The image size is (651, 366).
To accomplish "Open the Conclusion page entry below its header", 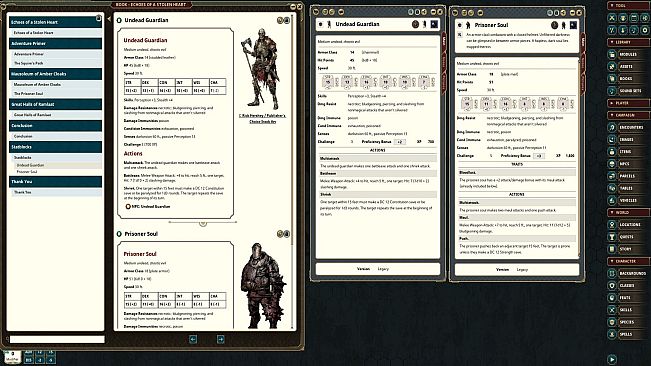I will pos(55,136).
